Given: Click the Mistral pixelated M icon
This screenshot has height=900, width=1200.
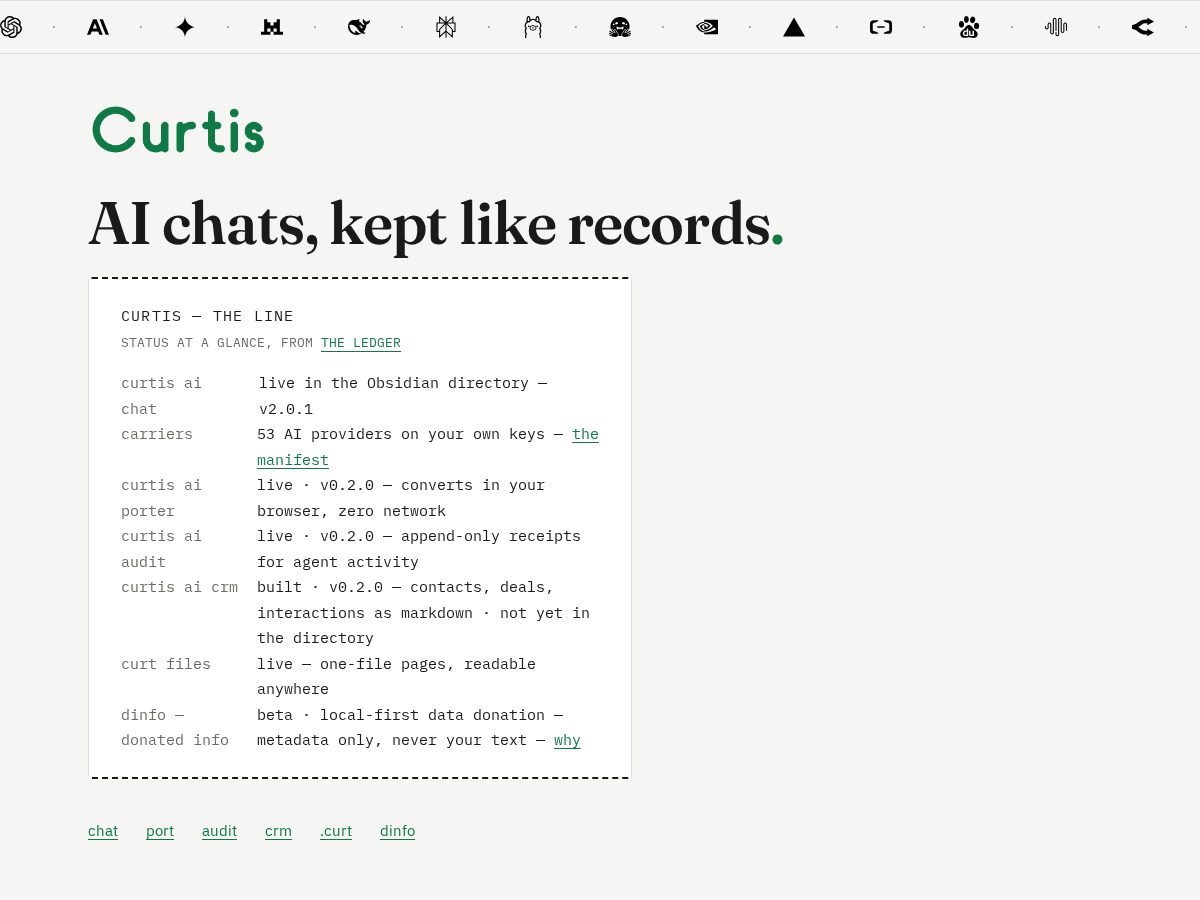Looking at the screenshot, I should pyautogui.click(x=272, y=27).
